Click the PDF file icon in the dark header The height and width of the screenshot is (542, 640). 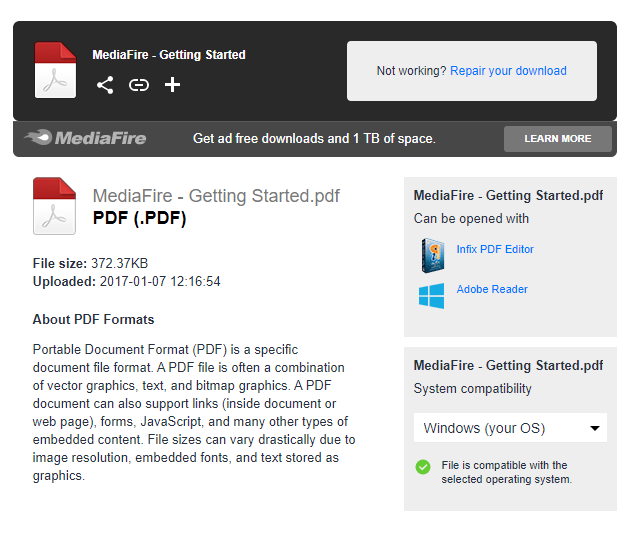pyautogui.click(x=55, y=70)
